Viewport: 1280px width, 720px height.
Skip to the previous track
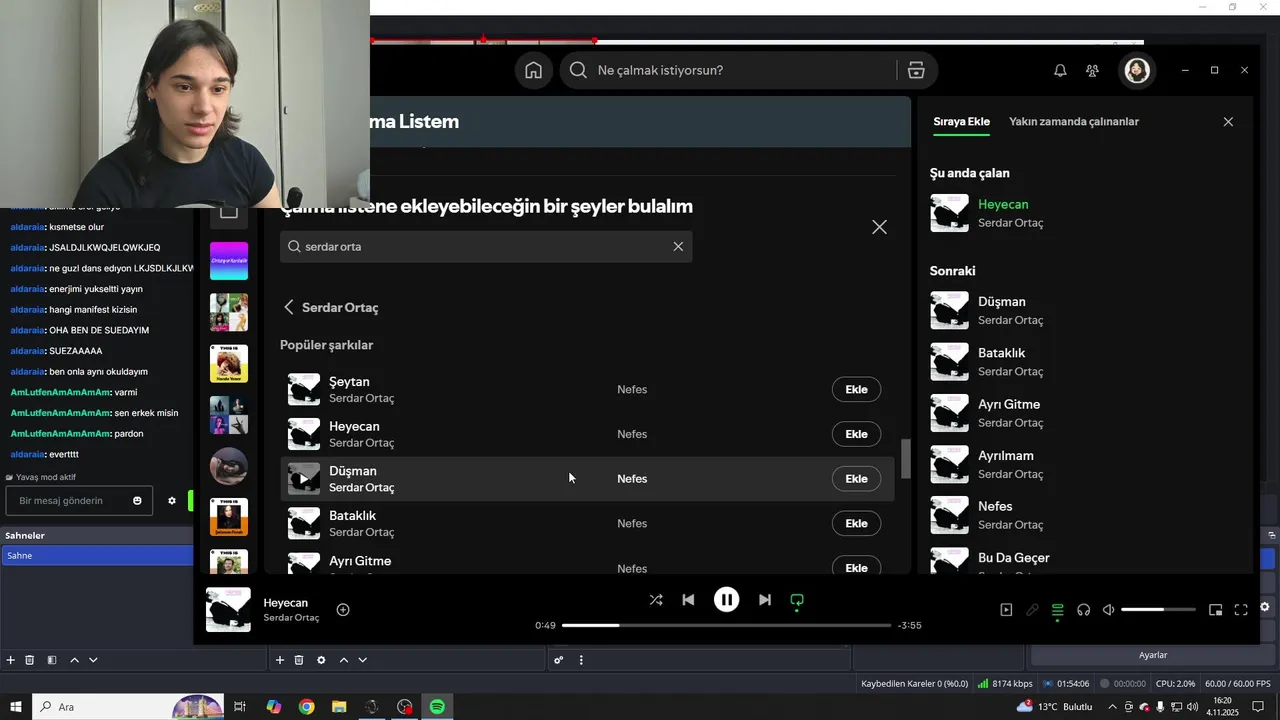(688, 600)
